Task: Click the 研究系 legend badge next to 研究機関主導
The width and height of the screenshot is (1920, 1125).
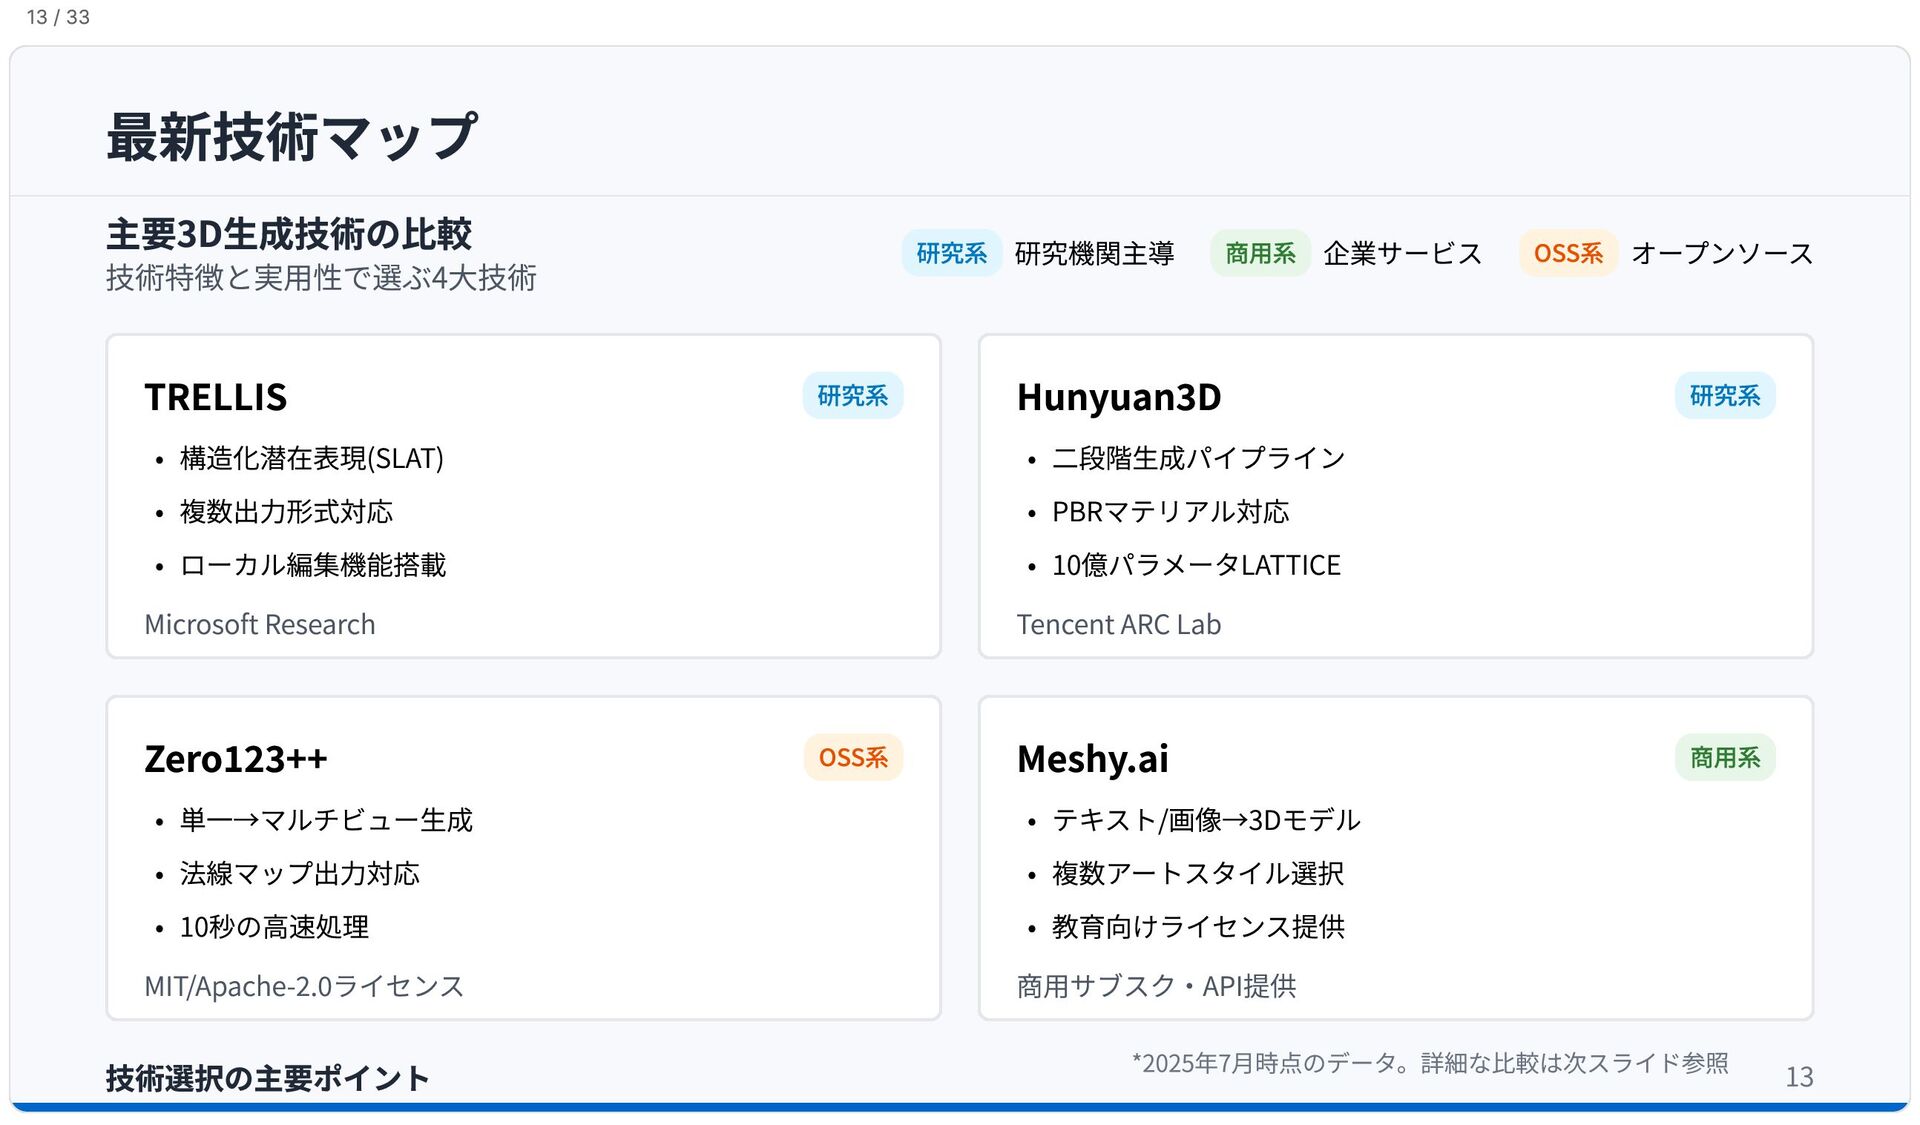Action: coord(951,253)
